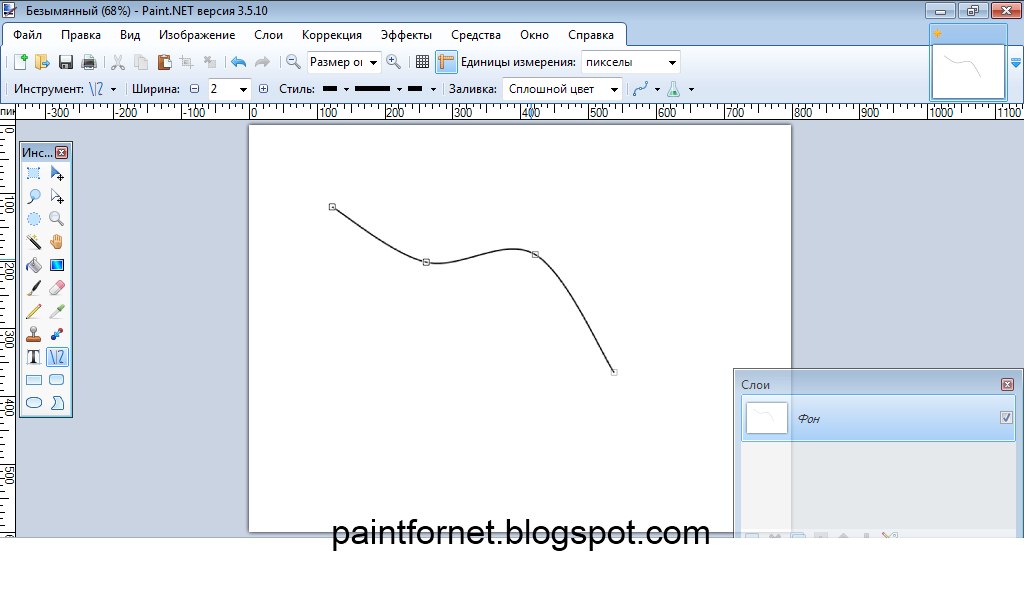Toggle antialiasing in the tool options bar
Image resolution: width=1024 pixels, height=600 pixels.
(675, 88)
